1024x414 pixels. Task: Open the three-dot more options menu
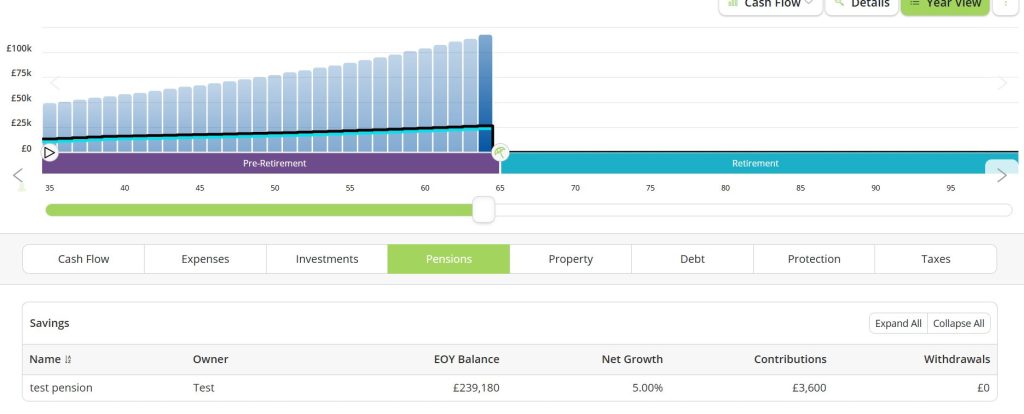pos(1007,4)
